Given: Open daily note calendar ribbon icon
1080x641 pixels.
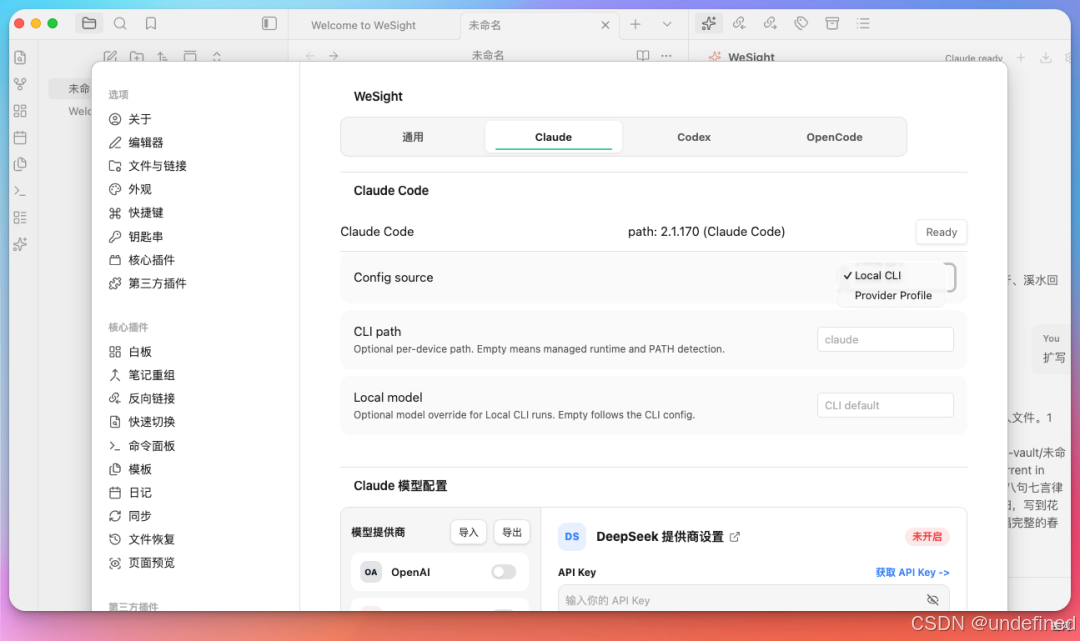Looking at the screenshot, I should 20,138.
